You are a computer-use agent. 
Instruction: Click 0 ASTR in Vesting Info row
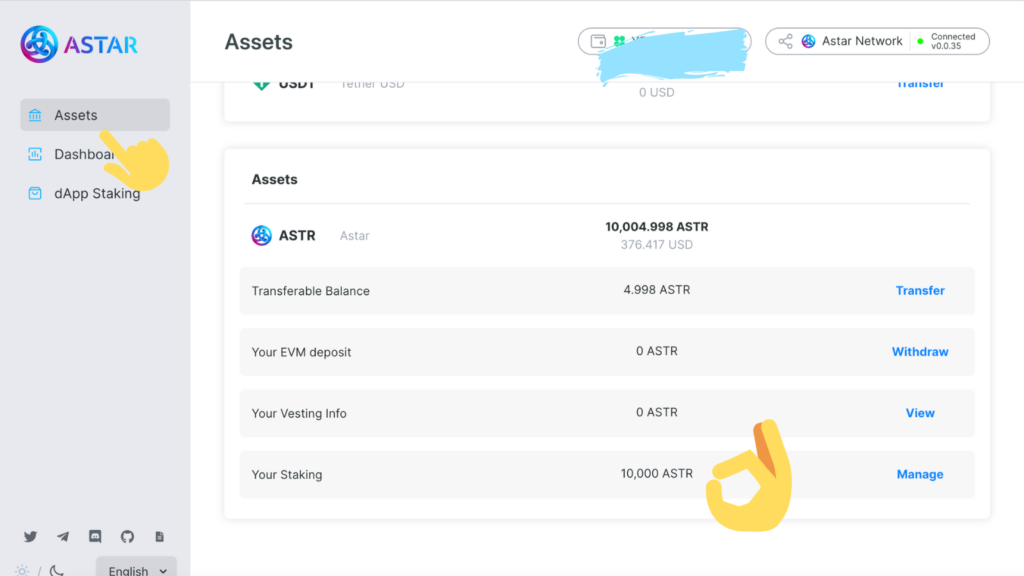pyautogui.click(x=656, y=413)
